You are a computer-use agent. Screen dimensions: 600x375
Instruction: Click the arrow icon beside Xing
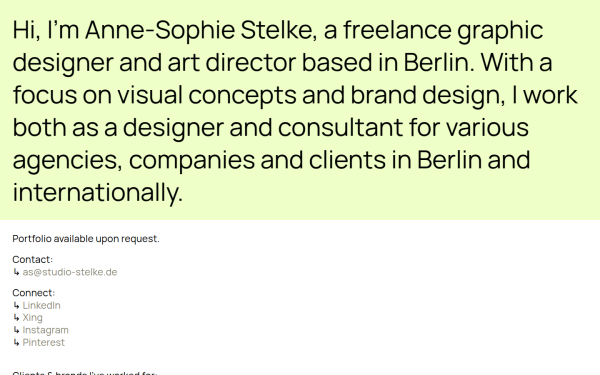pyautogui.click(x=16, y=318)
